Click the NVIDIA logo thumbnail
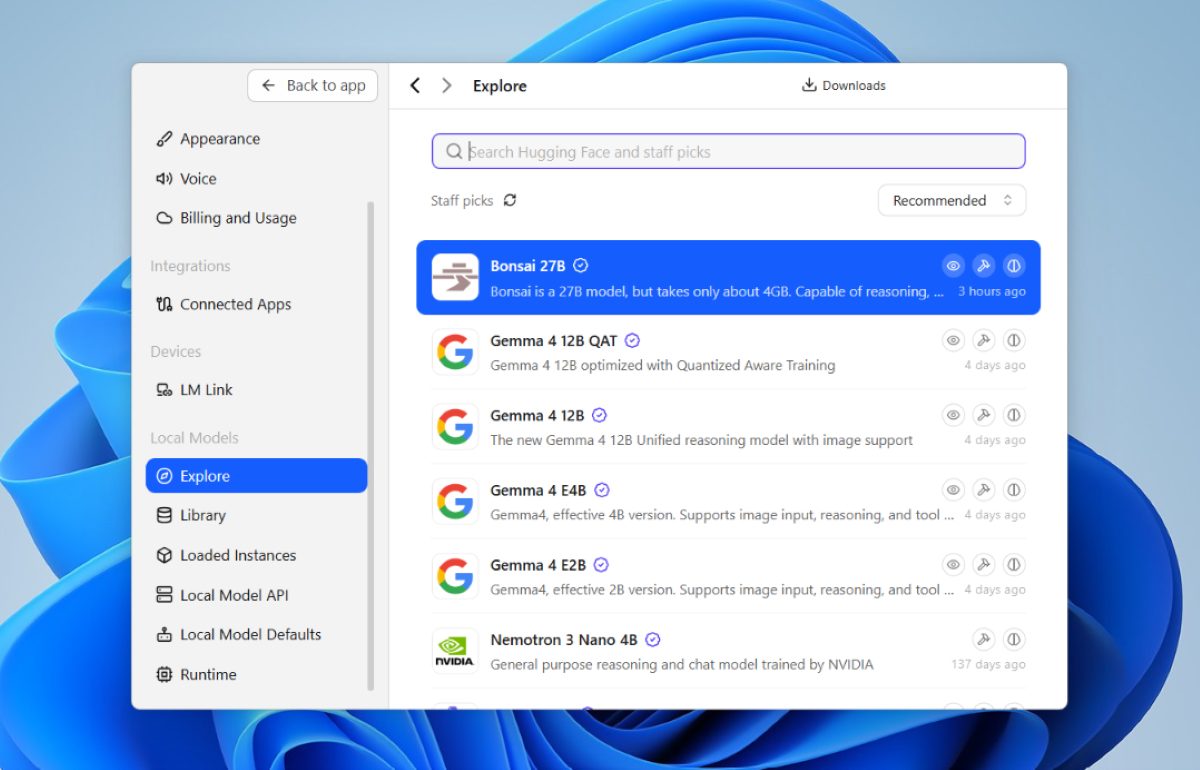 [455, 651]
